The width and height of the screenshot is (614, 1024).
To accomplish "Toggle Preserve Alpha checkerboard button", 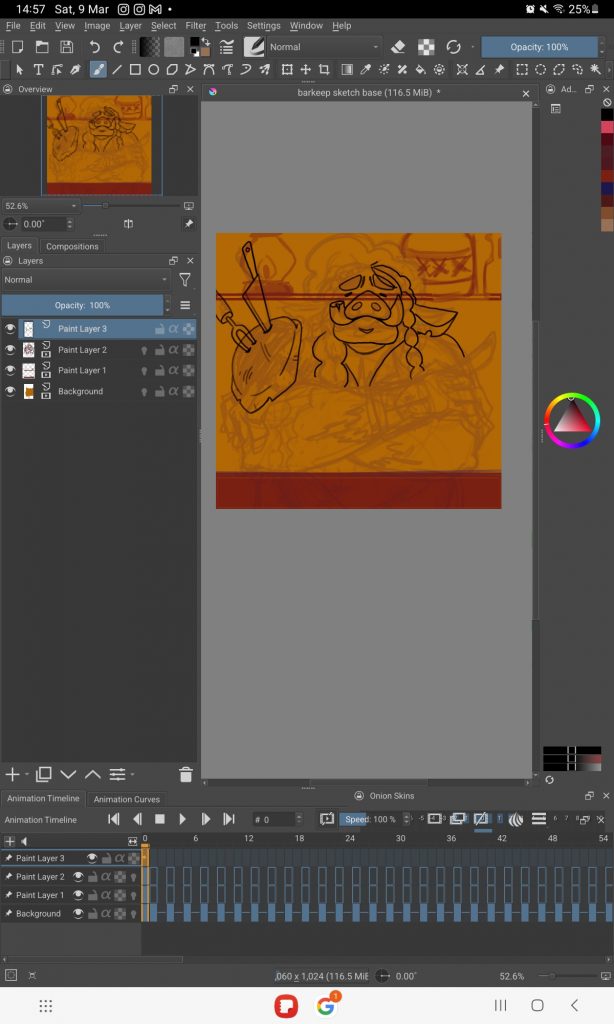I will (x=426, y=47).
